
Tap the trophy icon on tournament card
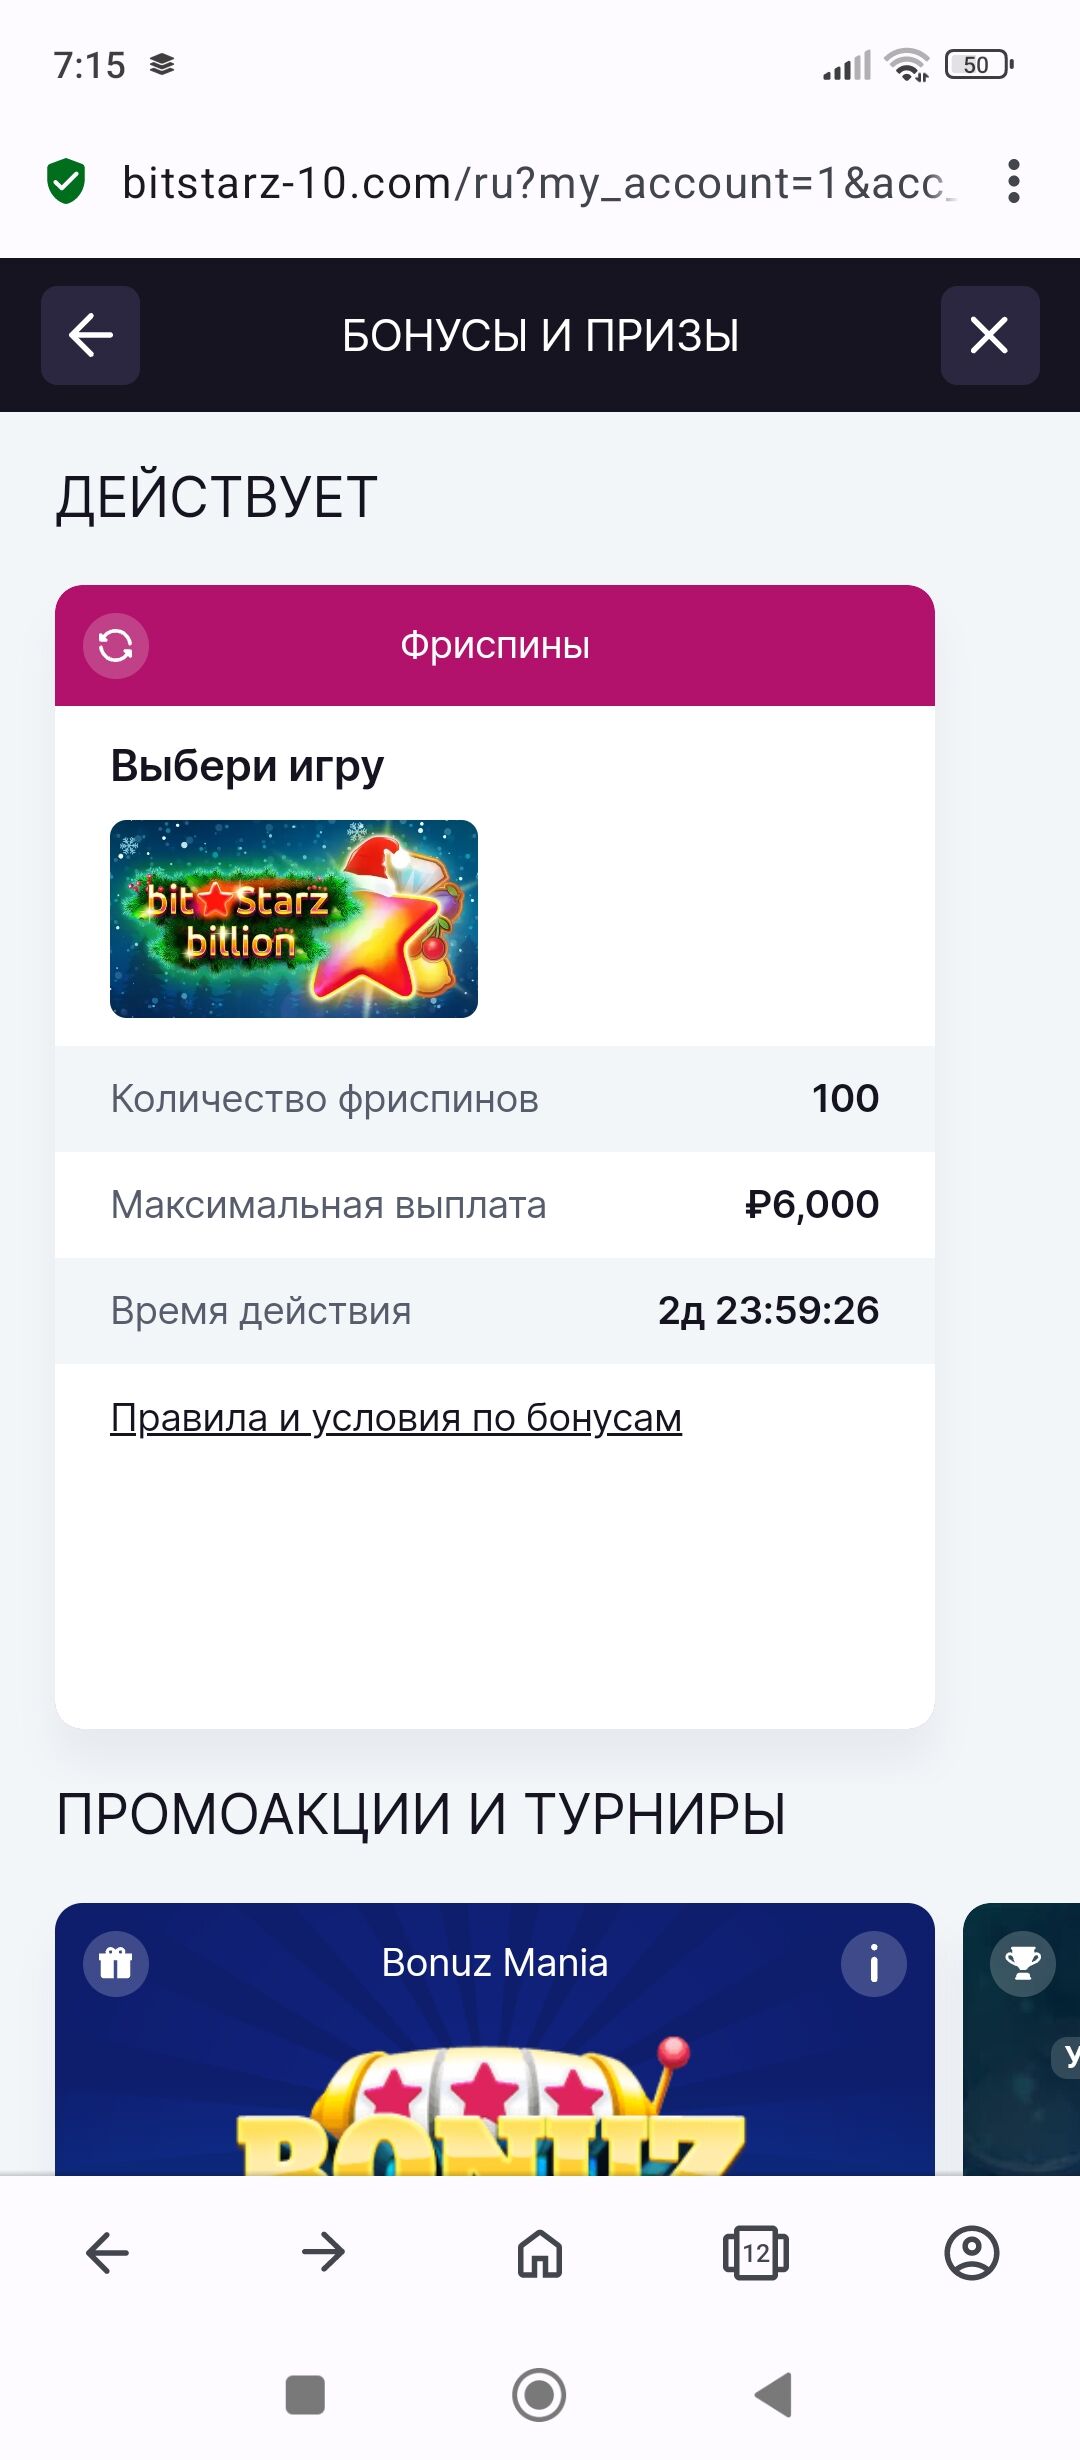(x=1023, y=1963)
